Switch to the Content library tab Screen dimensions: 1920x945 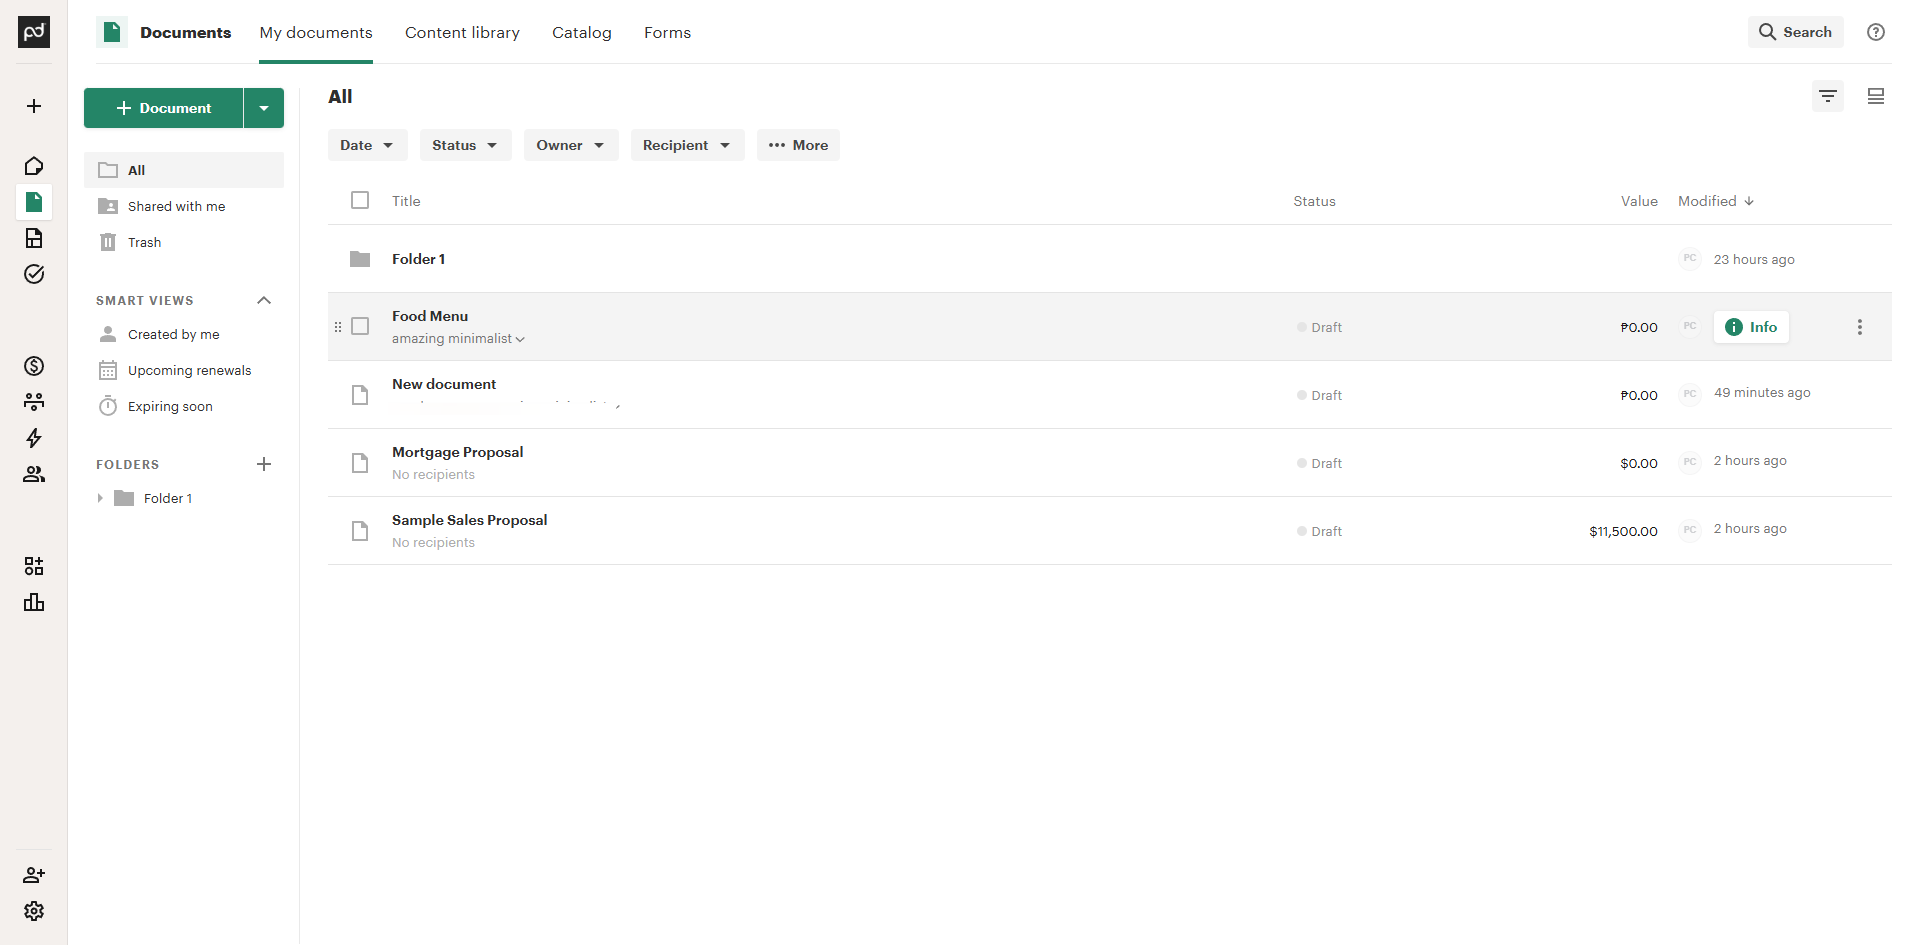pyautogui.click(x=462, y=32)
